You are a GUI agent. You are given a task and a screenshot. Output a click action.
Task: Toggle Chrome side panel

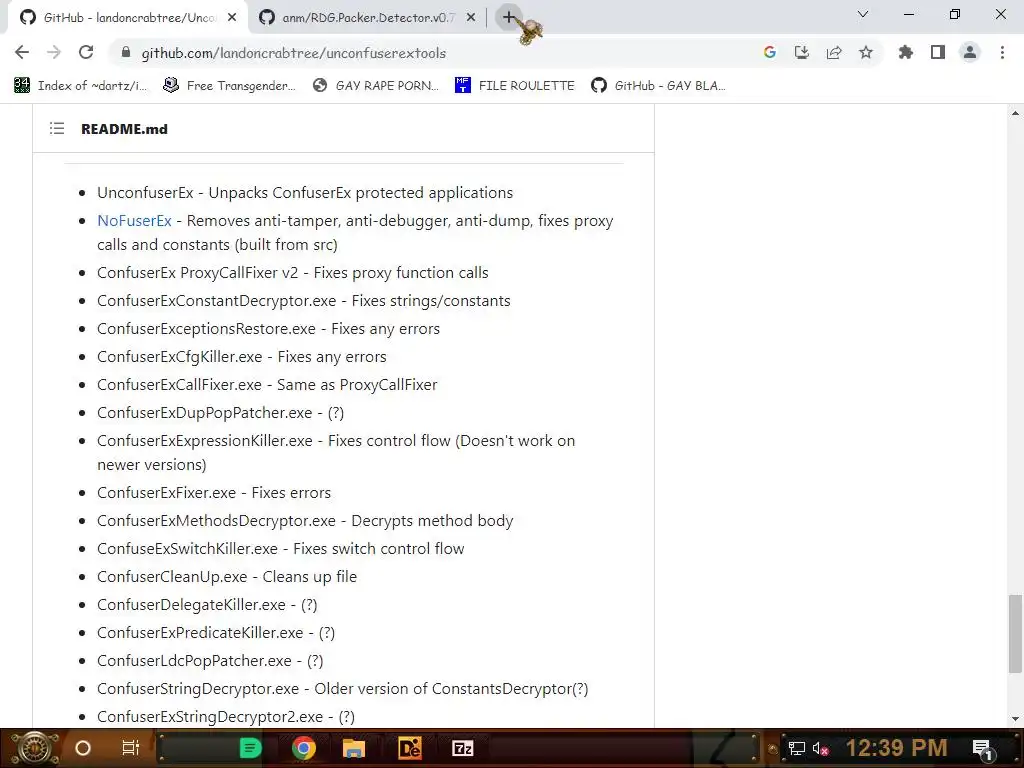point(938,52)
